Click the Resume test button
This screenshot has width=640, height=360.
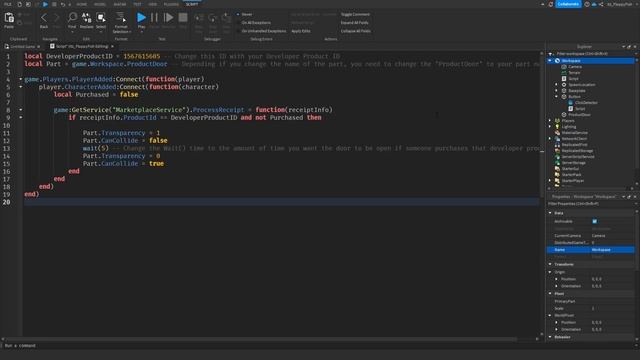point(168,17)
